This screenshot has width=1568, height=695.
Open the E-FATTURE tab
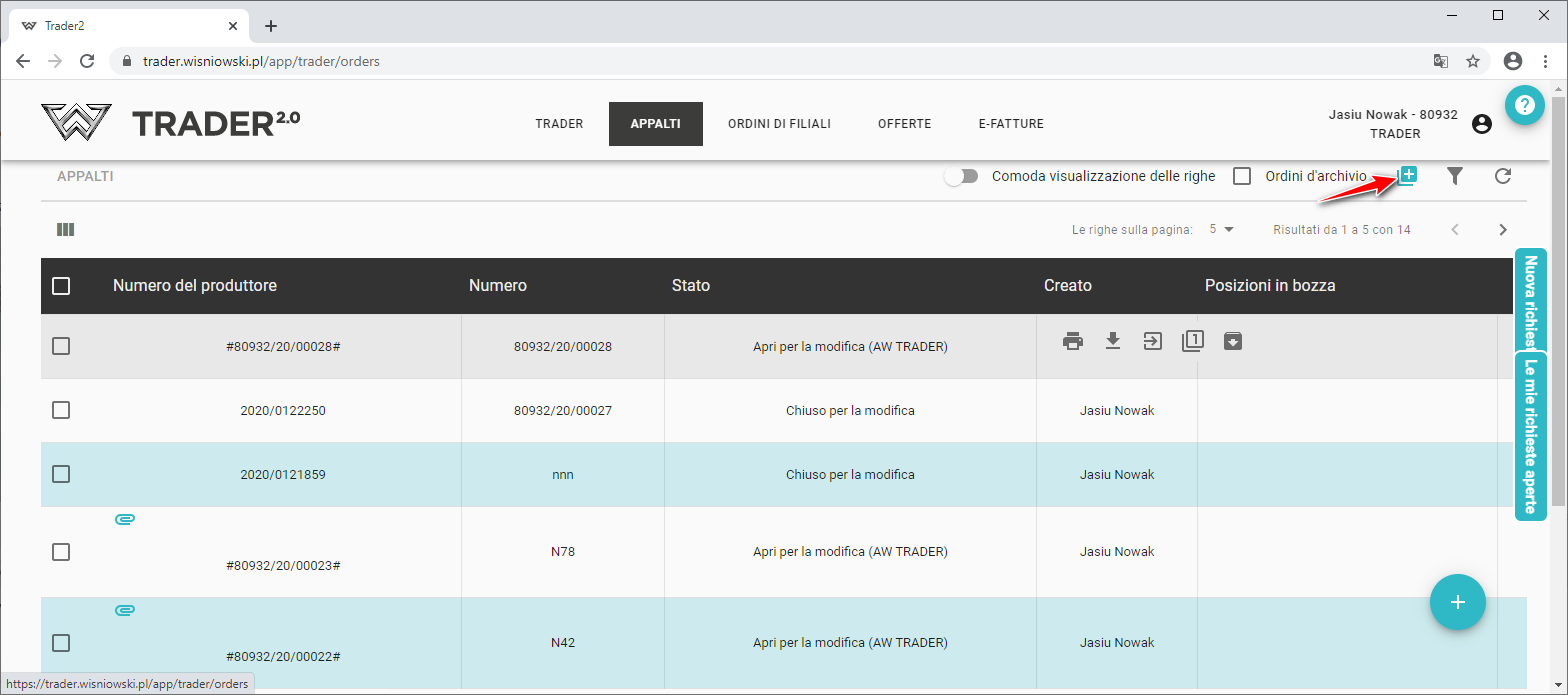point(1011,124)
